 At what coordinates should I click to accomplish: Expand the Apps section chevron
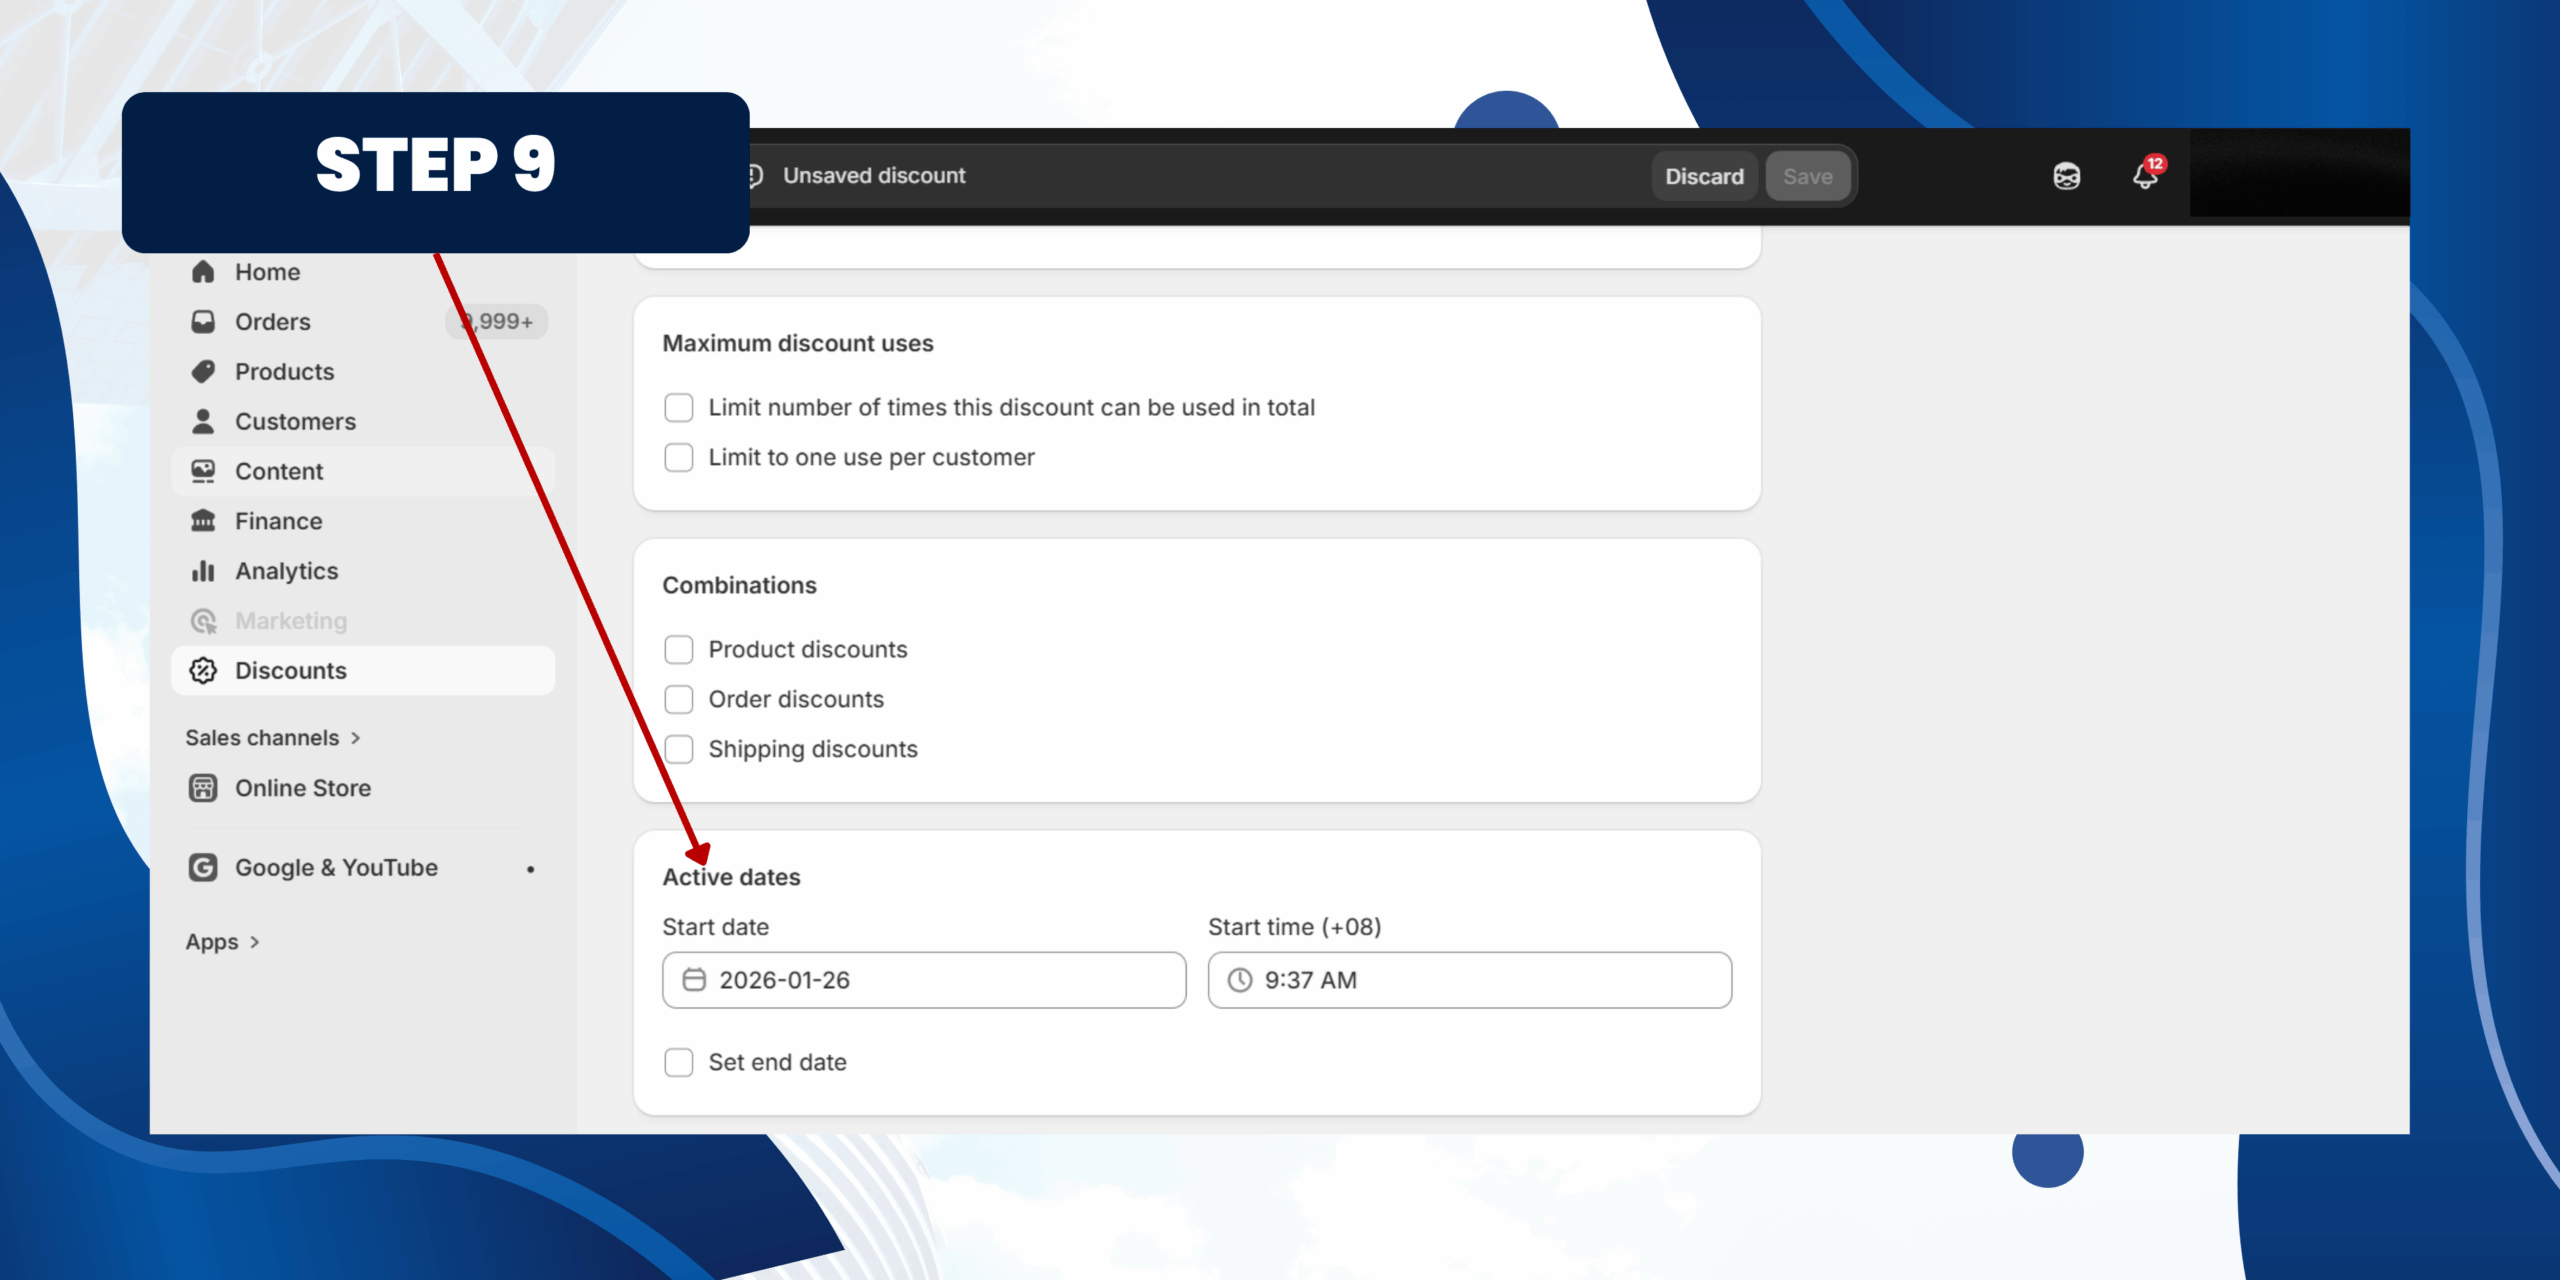pyautogui.click(x=255, y=942)
